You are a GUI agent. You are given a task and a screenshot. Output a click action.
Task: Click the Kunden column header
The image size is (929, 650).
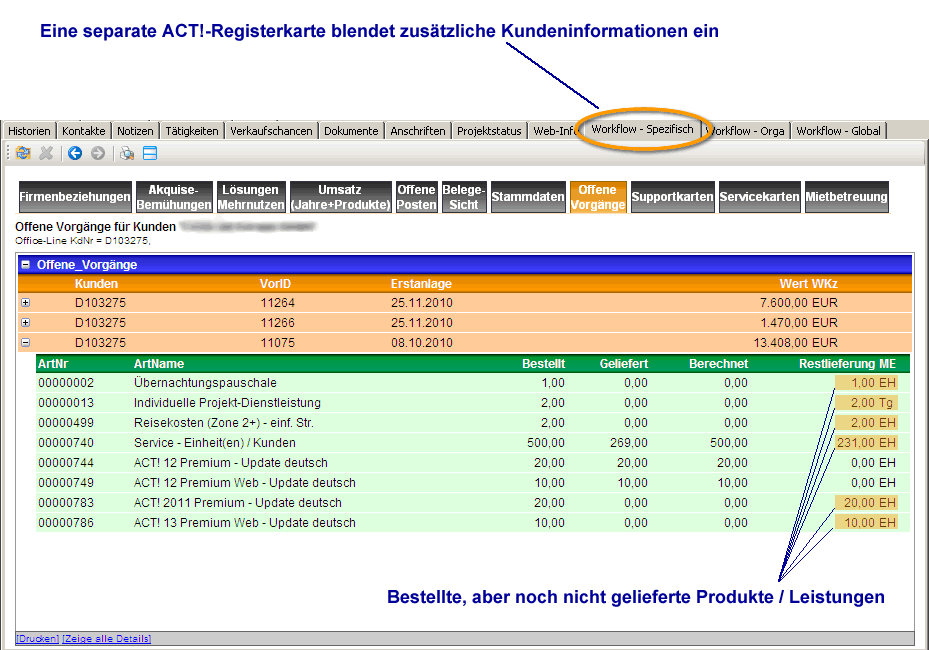(x=96, y=284)
